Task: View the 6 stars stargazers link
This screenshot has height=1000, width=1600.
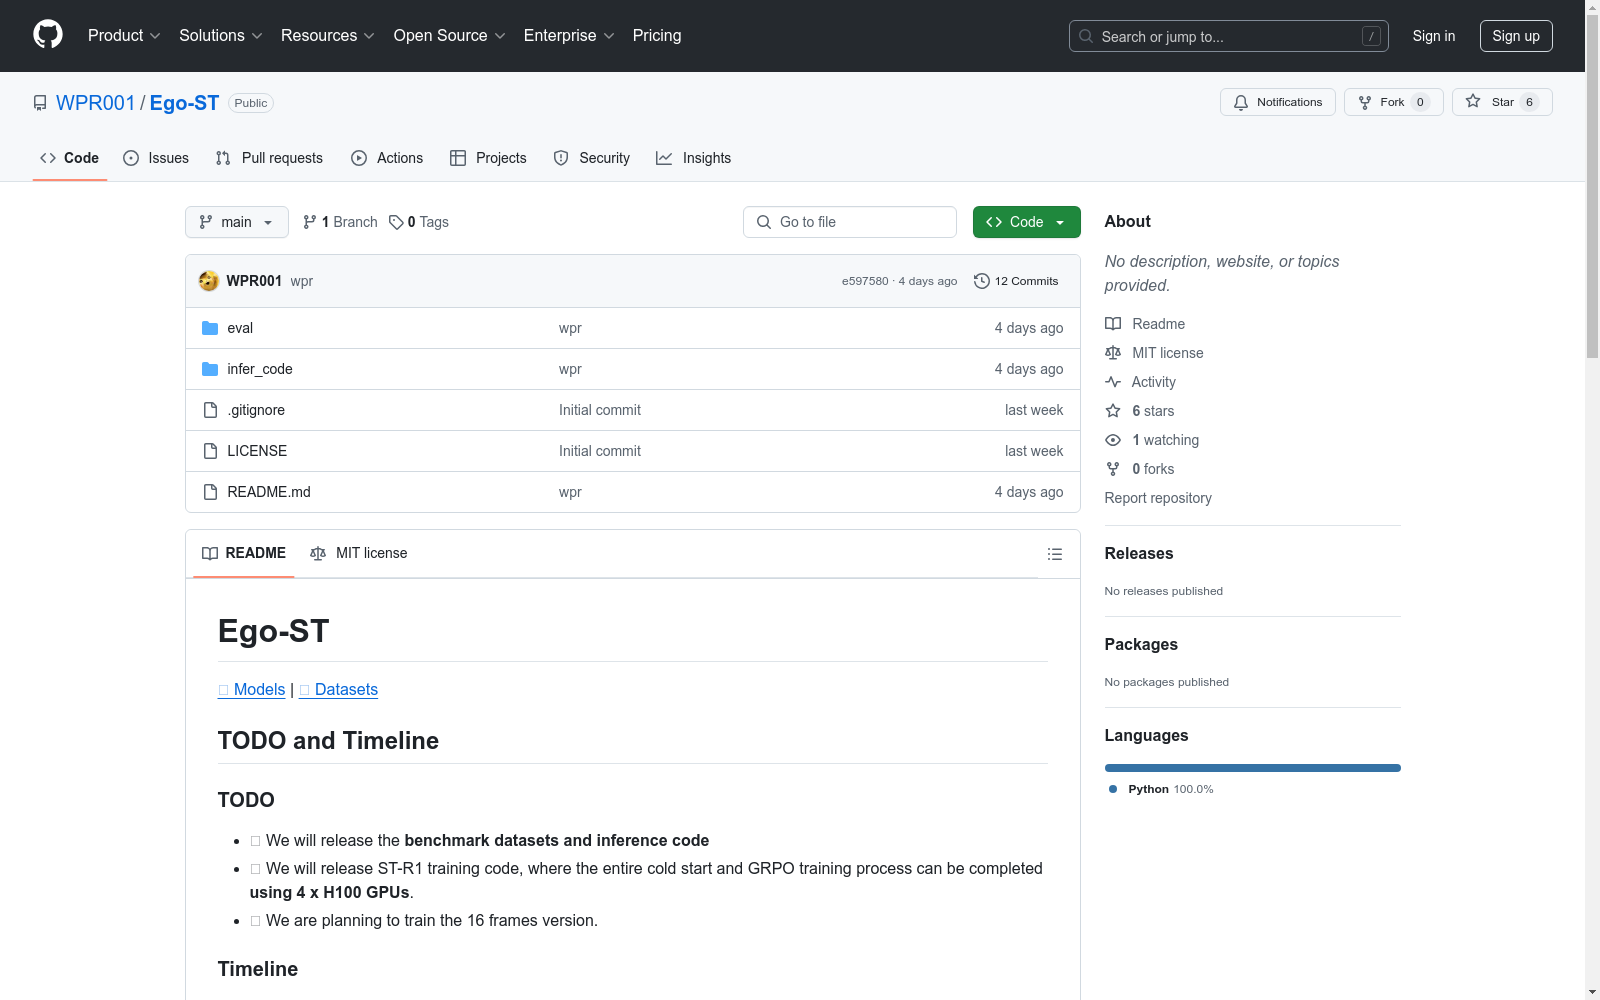Action: point(1140,411)
